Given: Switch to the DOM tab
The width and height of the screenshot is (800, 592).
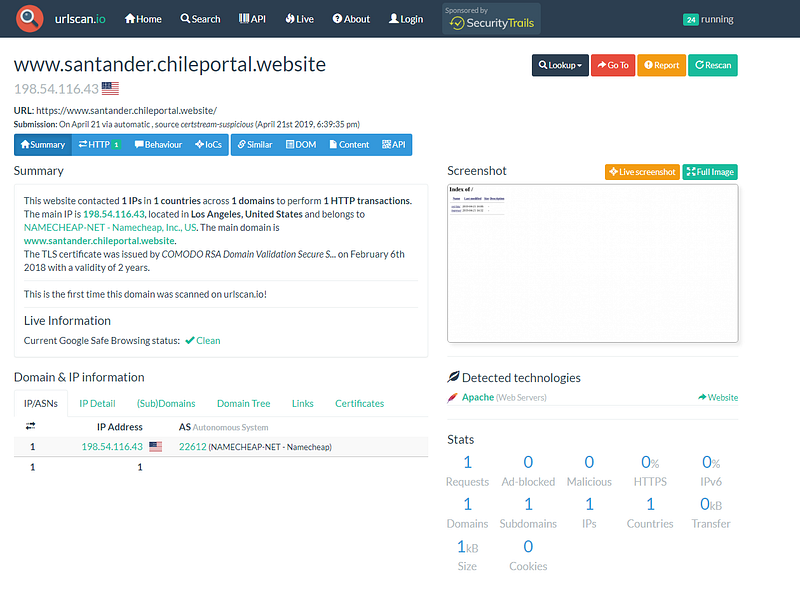Looking at the screenshot, I should tap(301, 145).
